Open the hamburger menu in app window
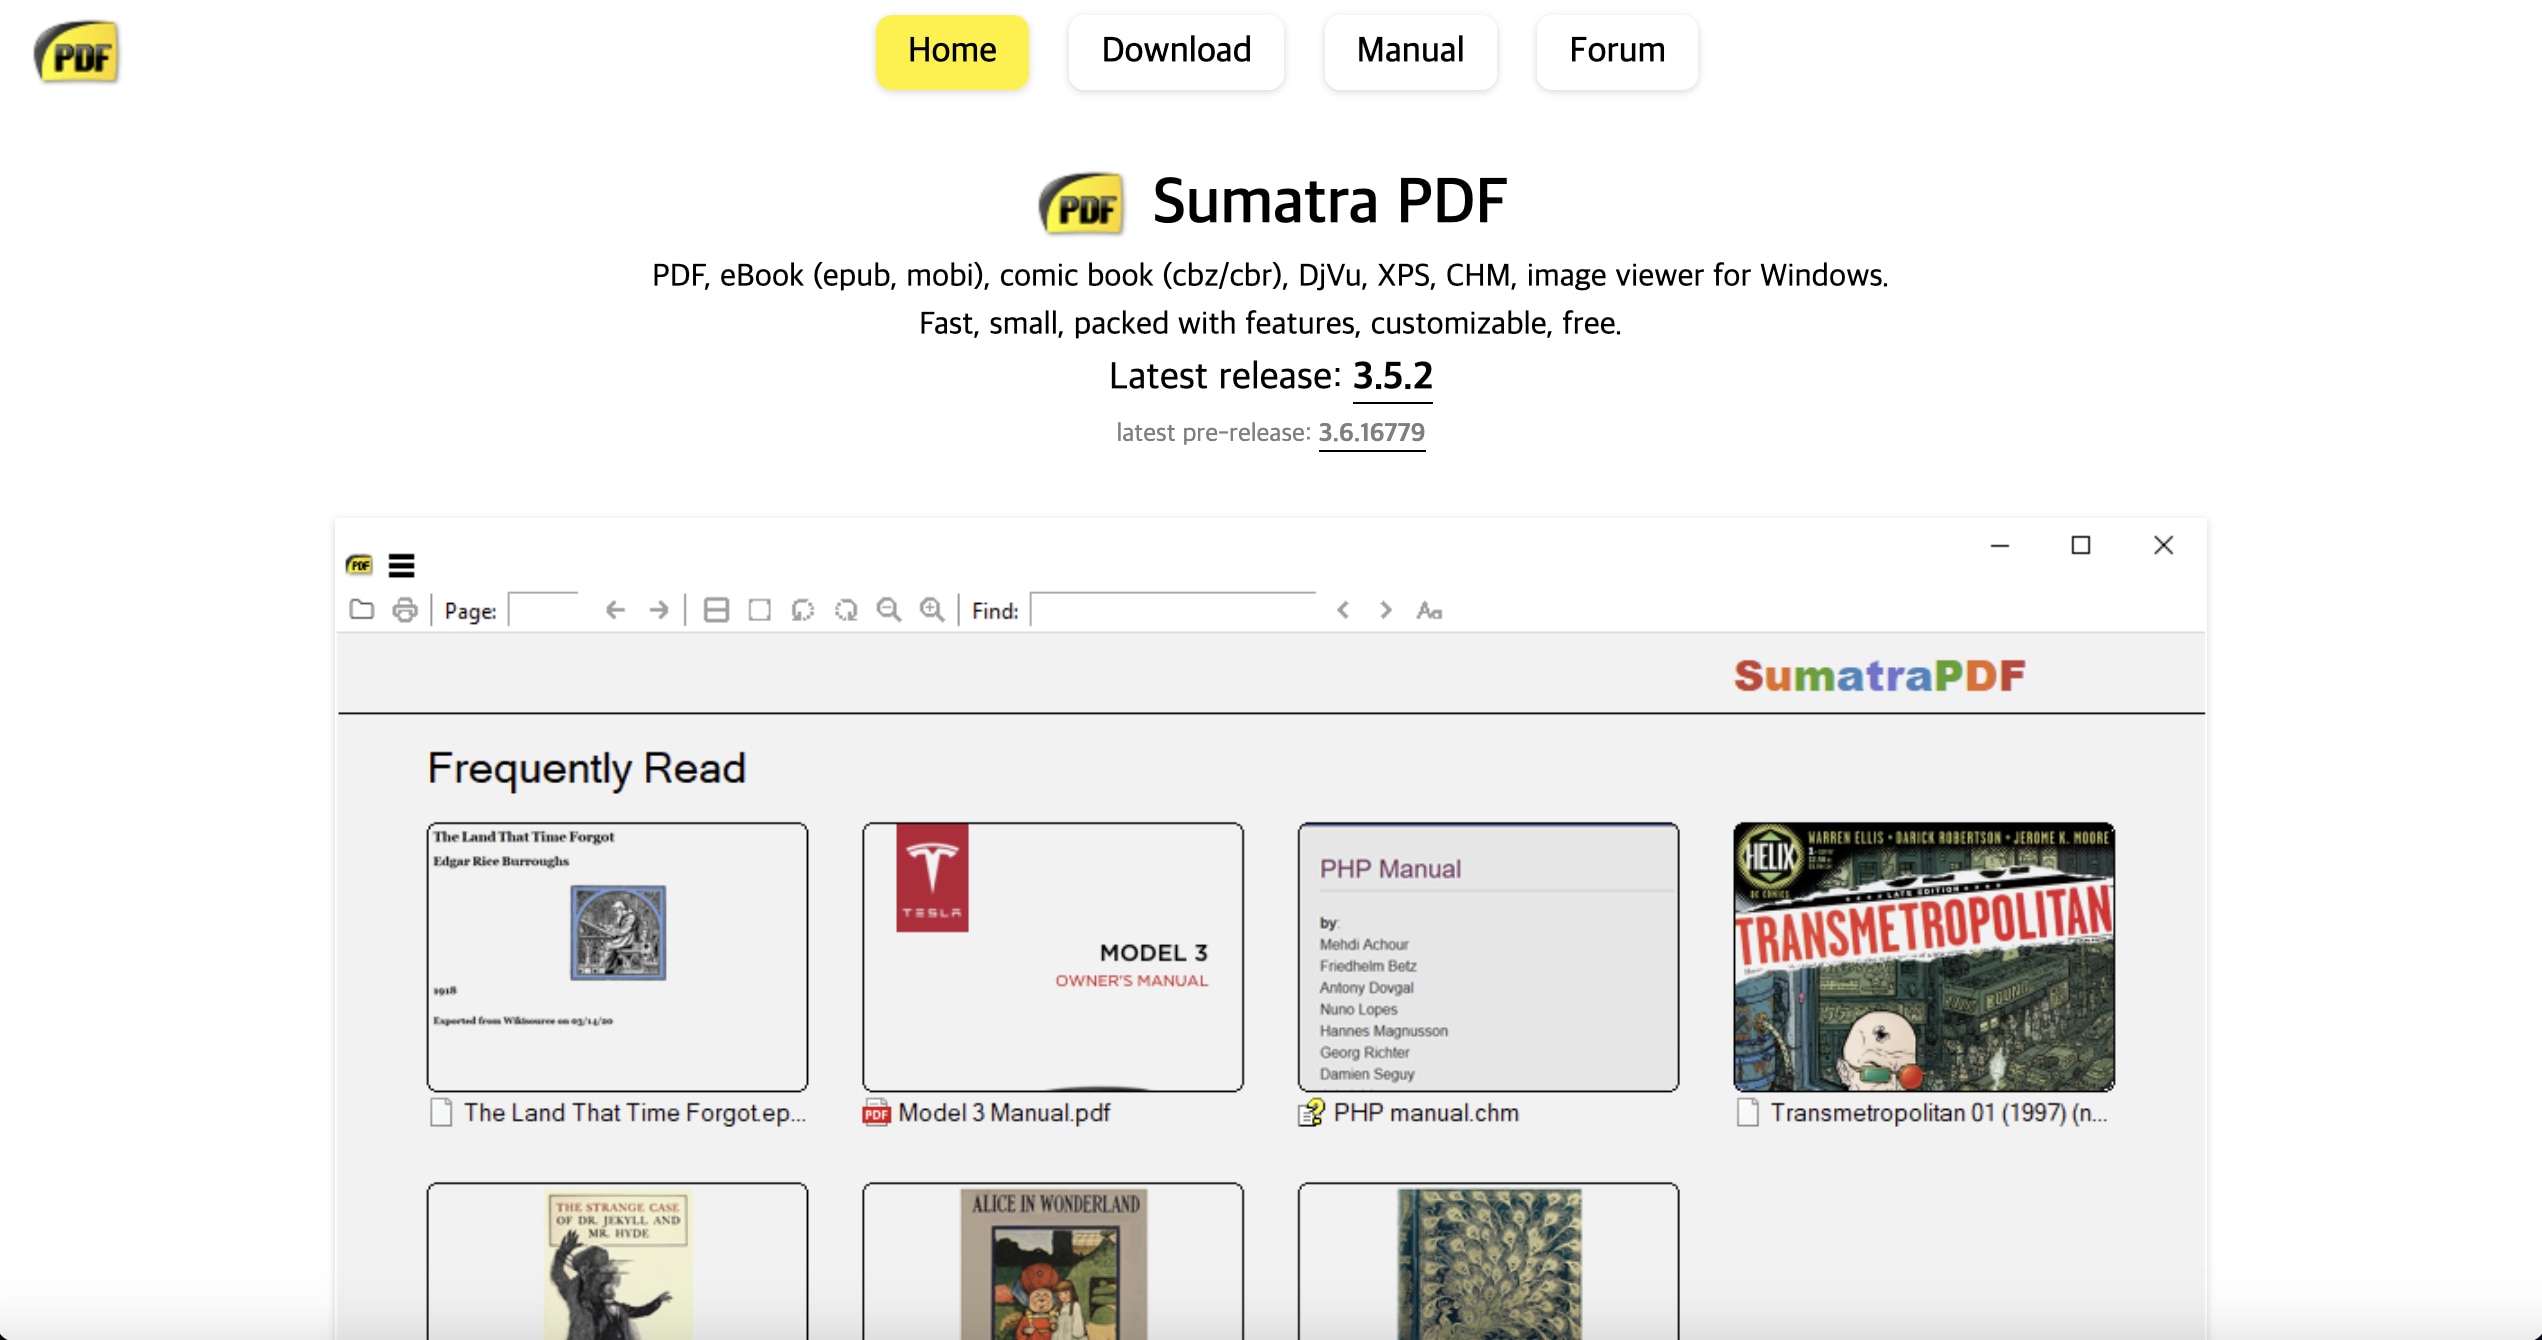This screenshot has width=2542, height=1340. coord(401,566)
